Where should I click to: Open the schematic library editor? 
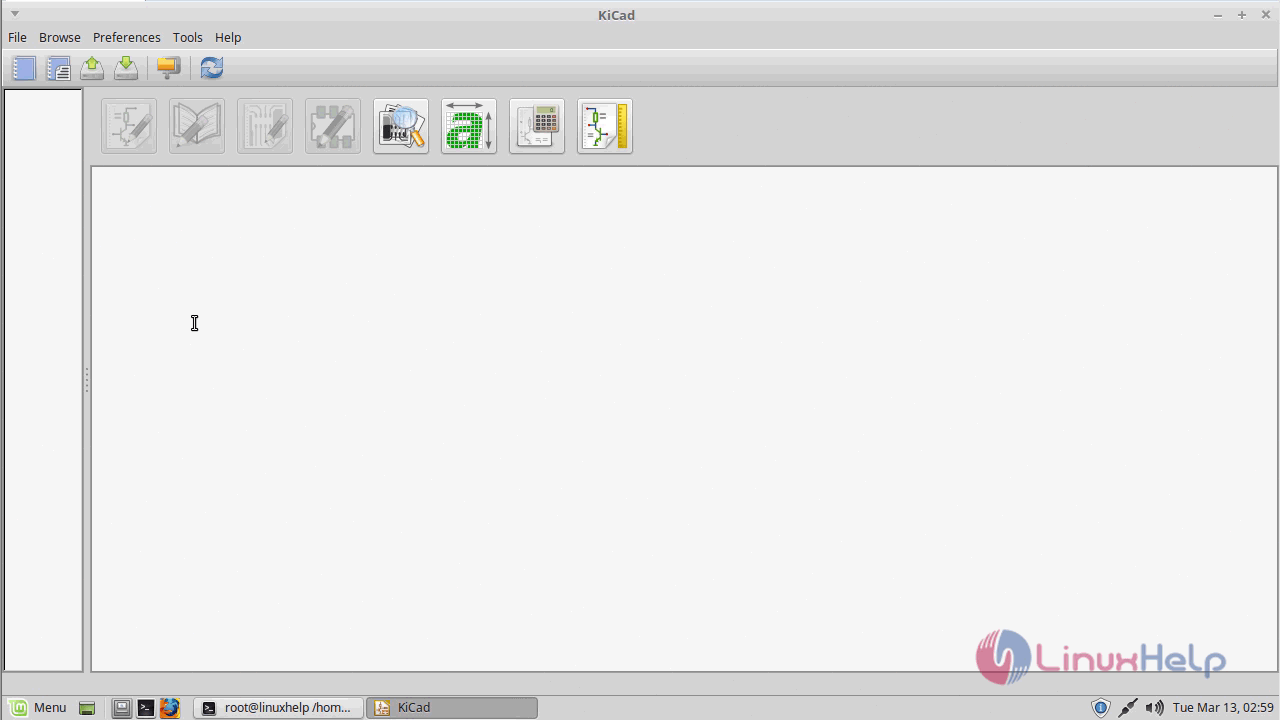197,126
